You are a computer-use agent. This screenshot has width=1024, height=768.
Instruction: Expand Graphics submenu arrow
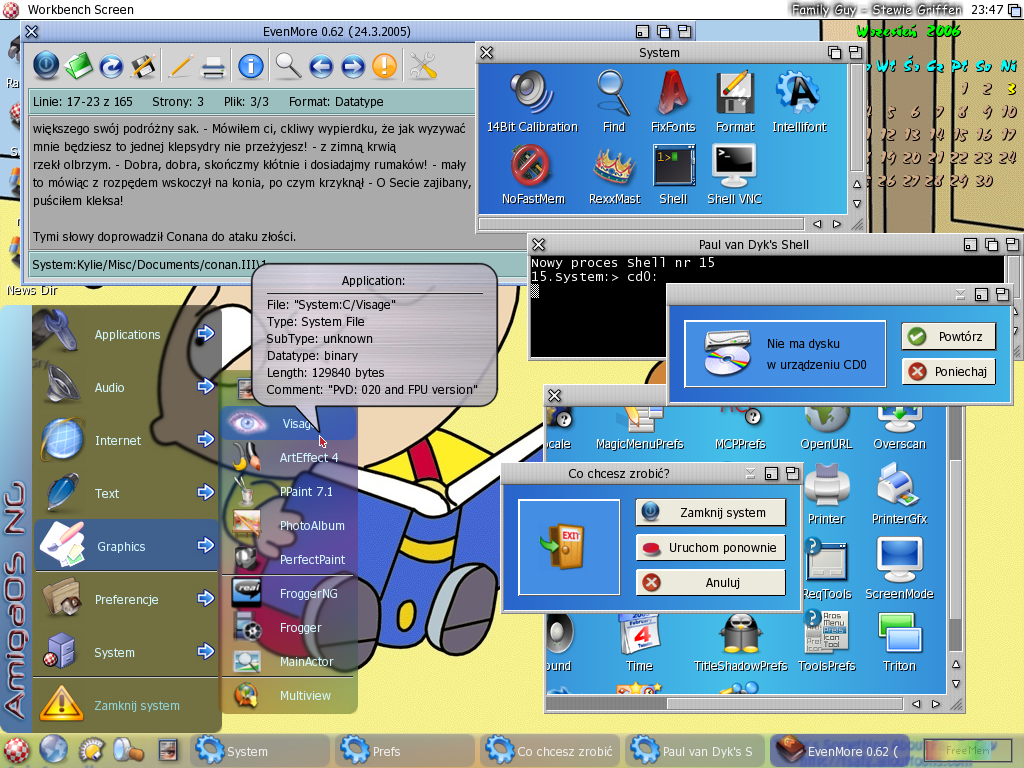coord(206,545)
